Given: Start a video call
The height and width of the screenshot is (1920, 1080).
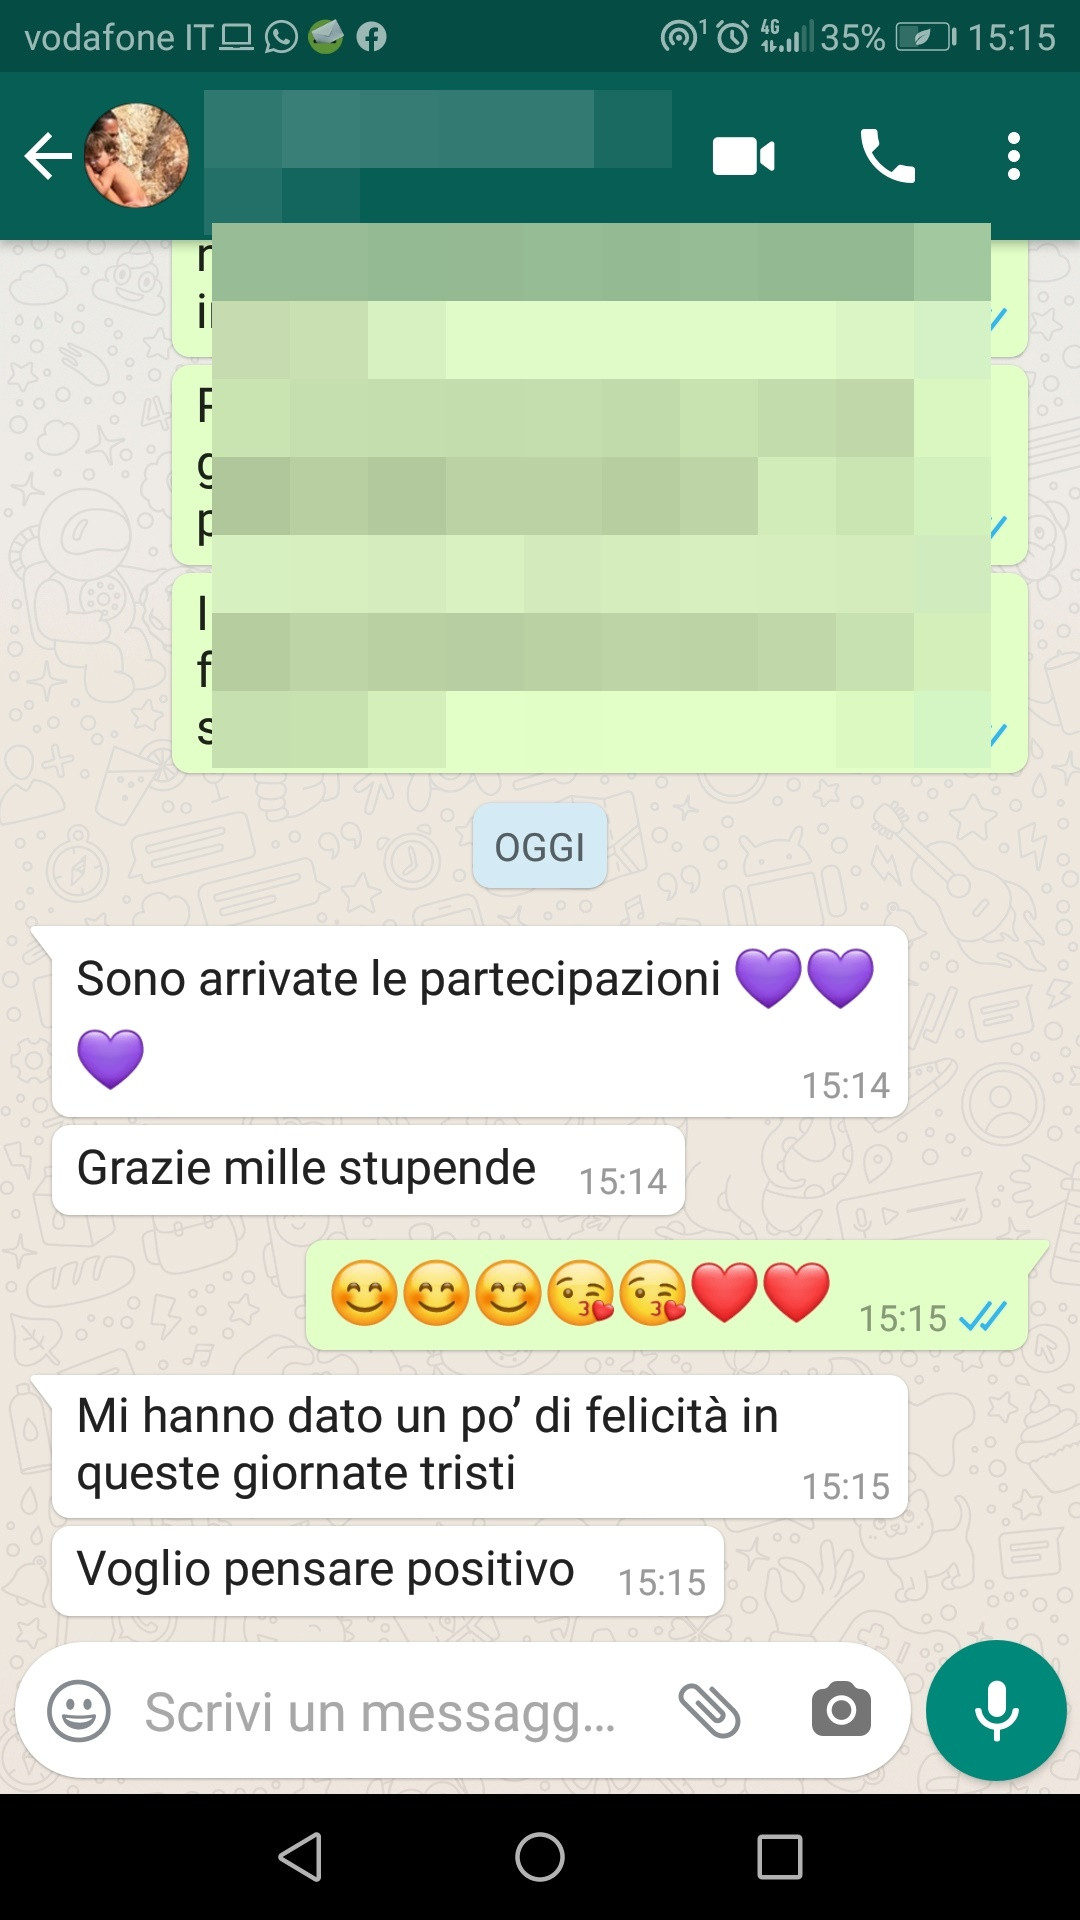Looking at the screenshot, I should tap(743, 156).
